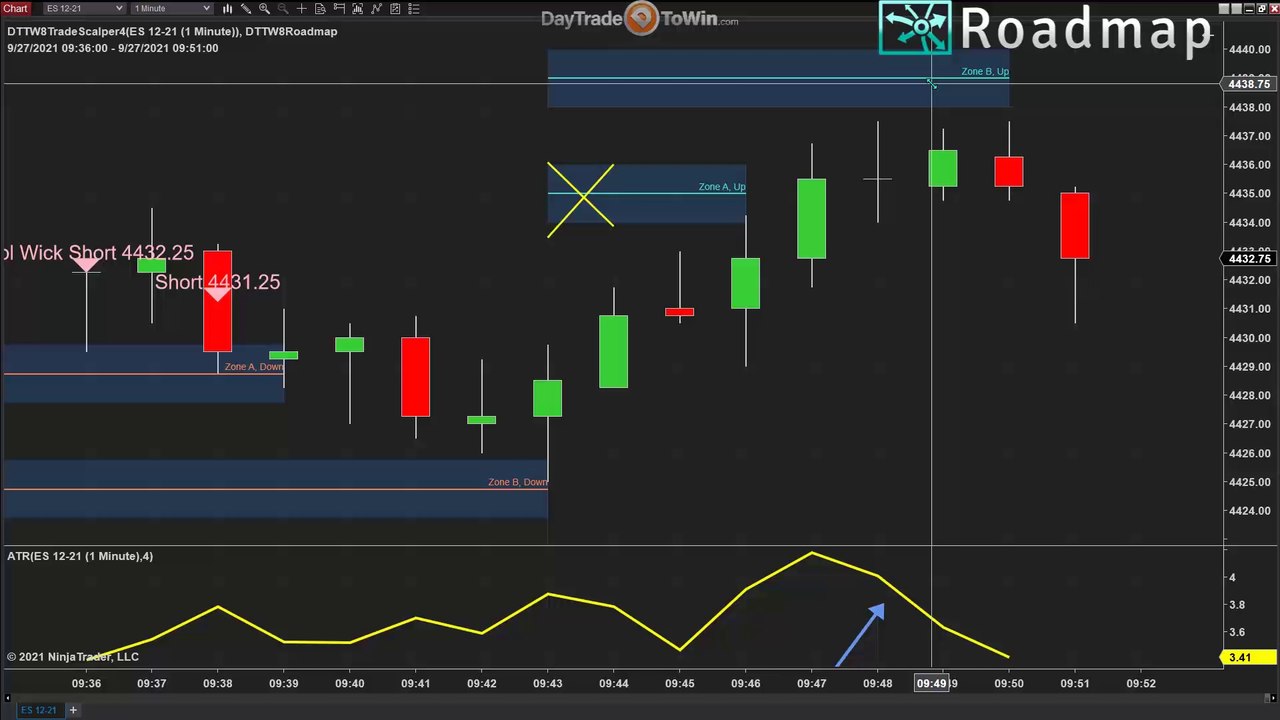Image resolution: width=1280 pixels, height=720 pixels.
Task: Open the pencil drawing tools icon
Action: pos(246,8)
